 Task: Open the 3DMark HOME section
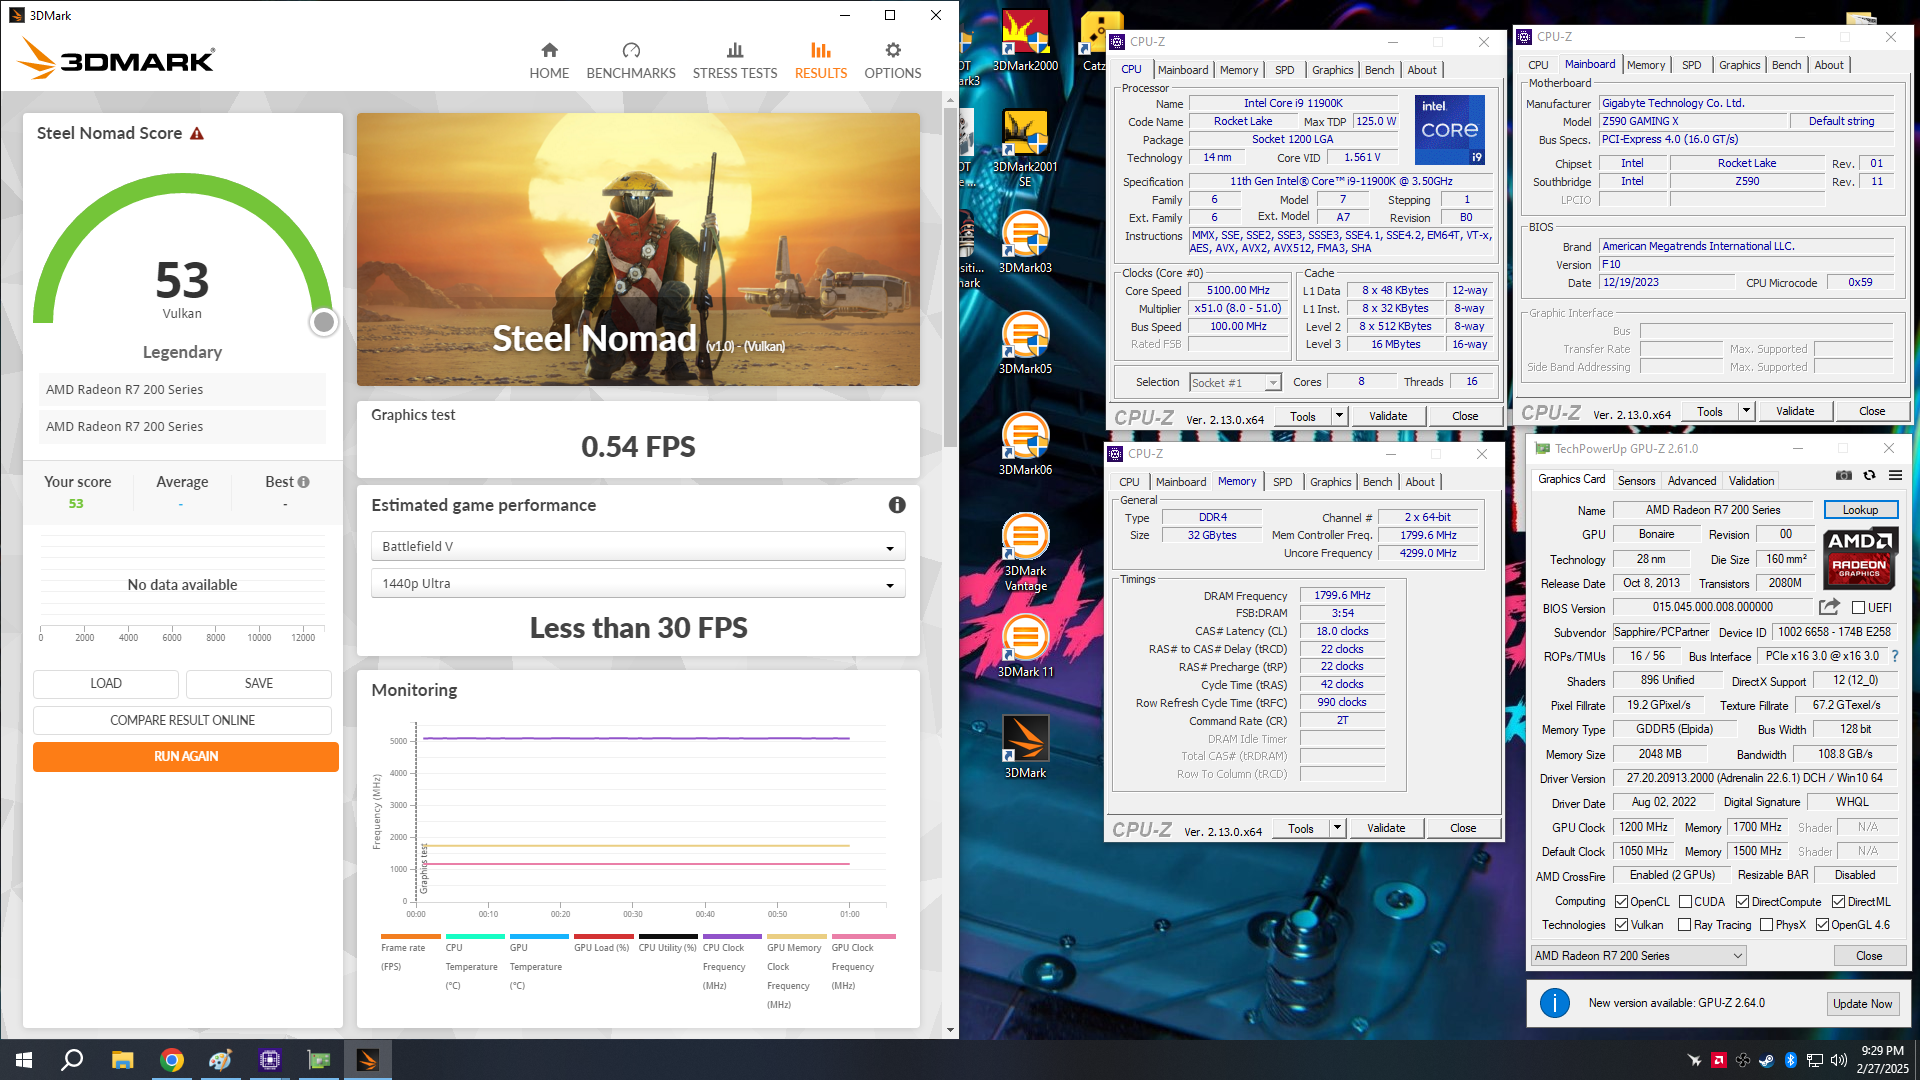click(549, 61)
